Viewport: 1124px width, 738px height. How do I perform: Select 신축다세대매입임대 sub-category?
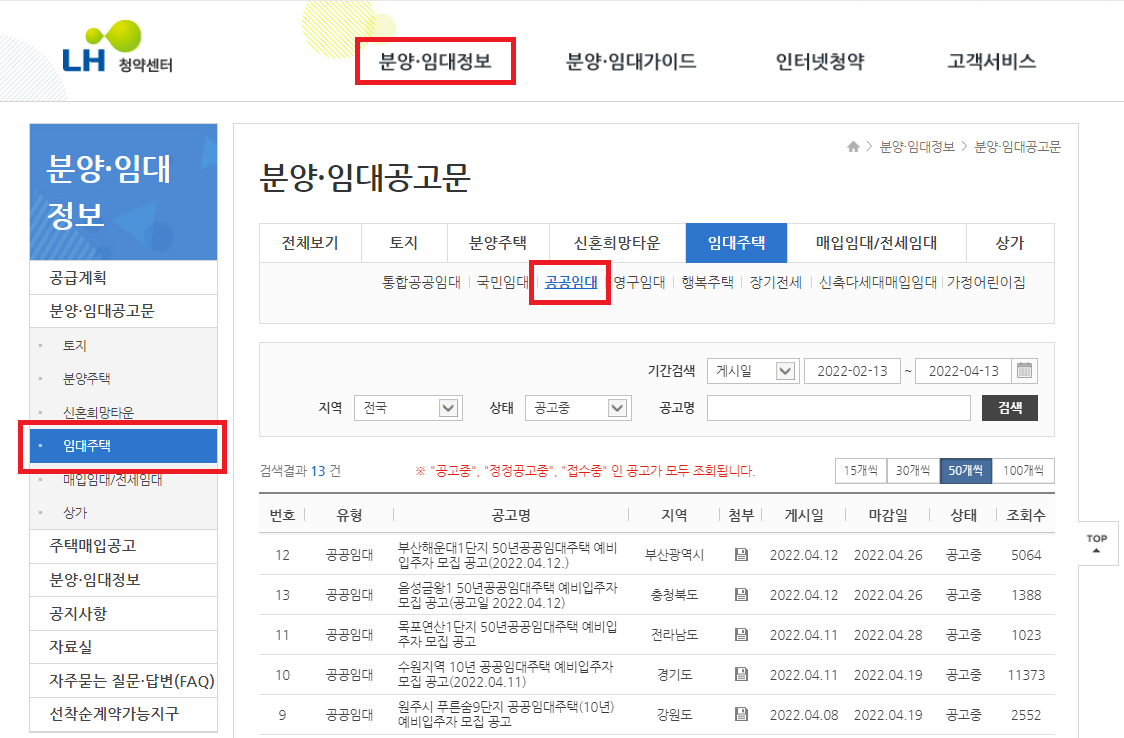tap(878, 282)
